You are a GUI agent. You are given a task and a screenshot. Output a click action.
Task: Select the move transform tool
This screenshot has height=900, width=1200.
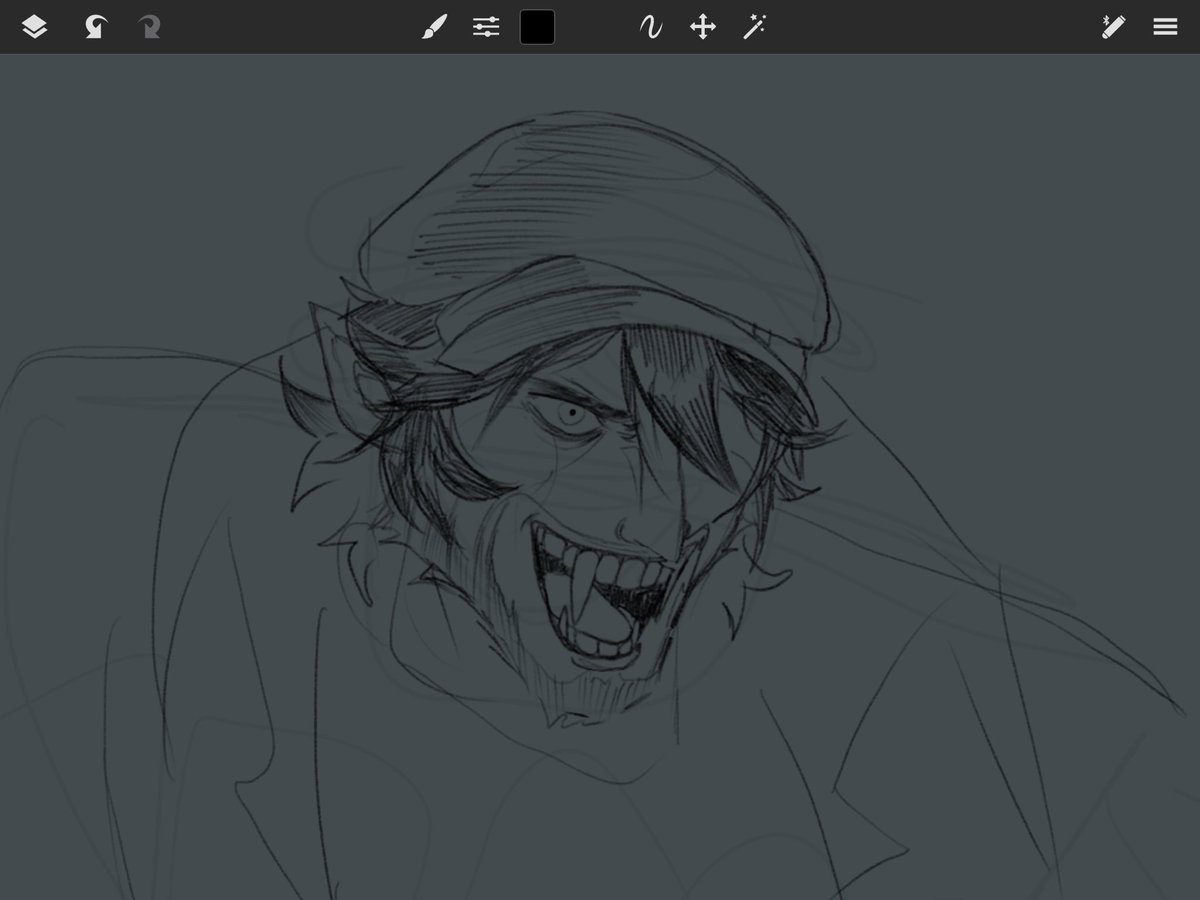[x=703, y=27]
